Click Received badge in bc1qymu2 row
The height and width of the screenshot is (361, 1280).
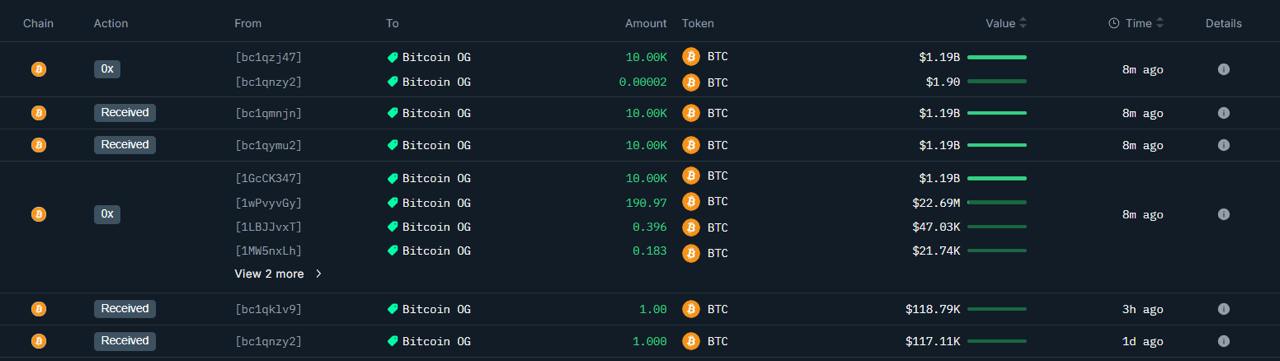(x=125, y=145)
